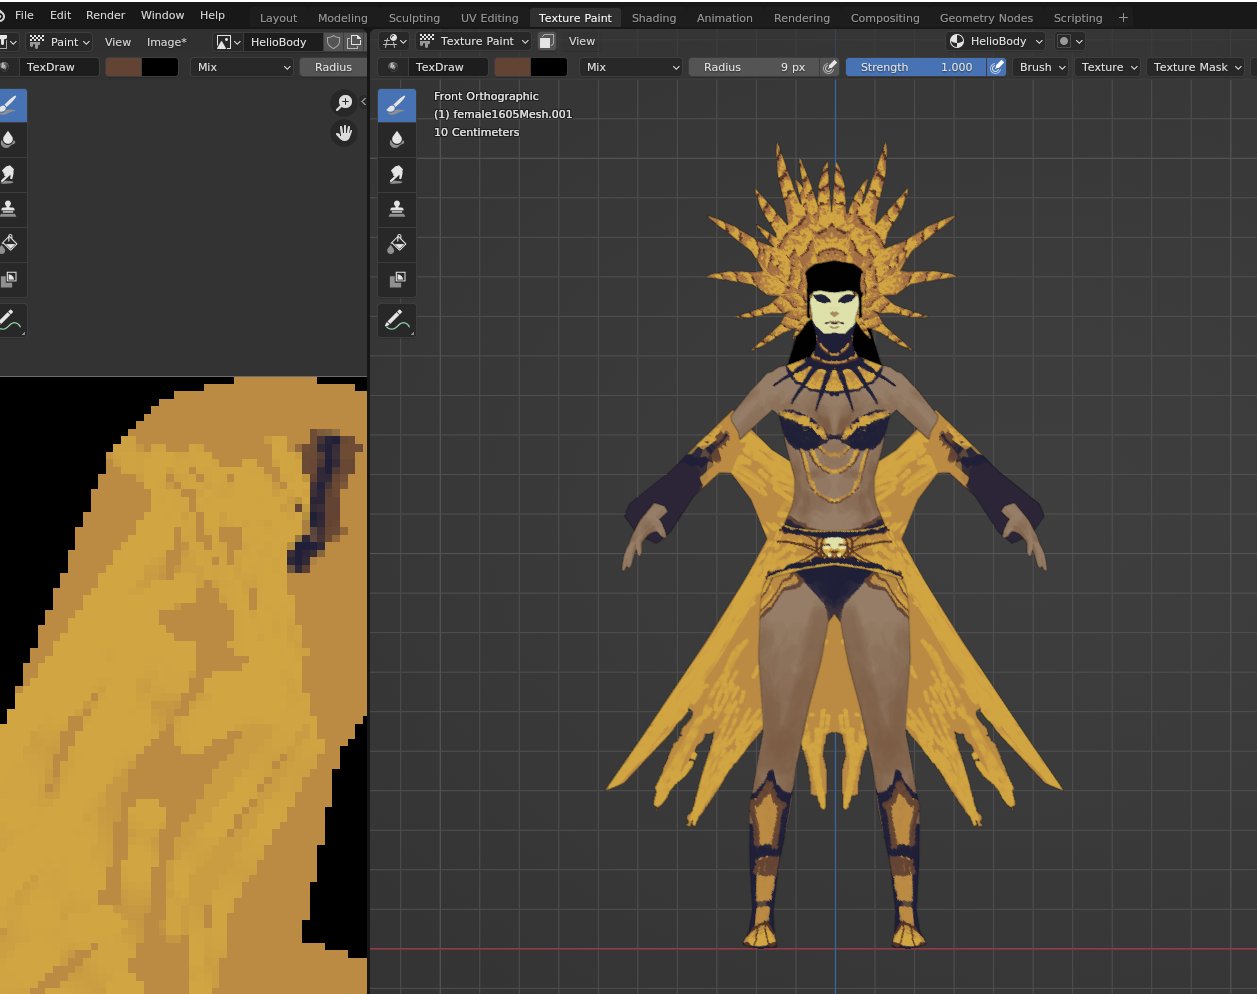Switch to the Shading workspace tab
Screen dimensions: 1257x994
653,18
